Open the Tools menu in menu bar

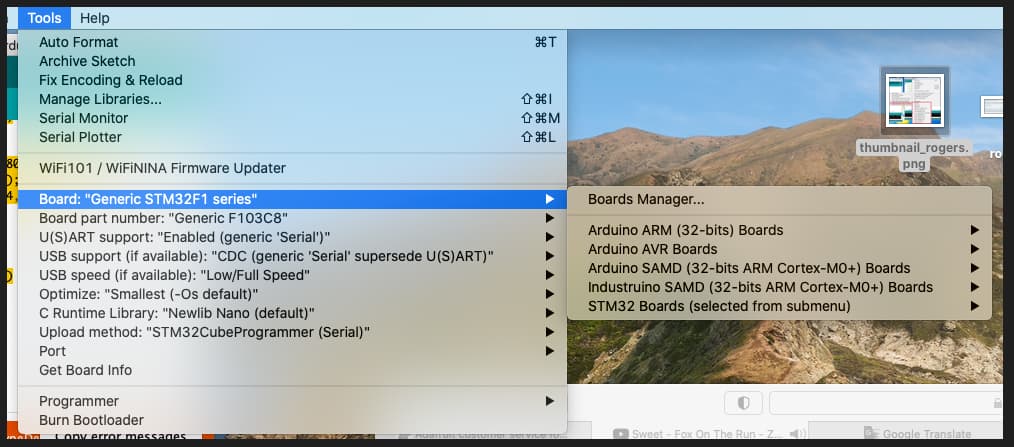pyautogui.click(x=44, y=18)
